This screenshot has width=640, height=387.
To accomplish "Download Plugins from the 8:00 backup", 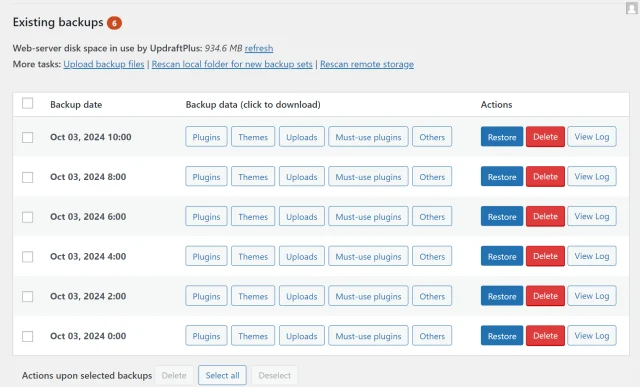I will [x=206, y=176].
